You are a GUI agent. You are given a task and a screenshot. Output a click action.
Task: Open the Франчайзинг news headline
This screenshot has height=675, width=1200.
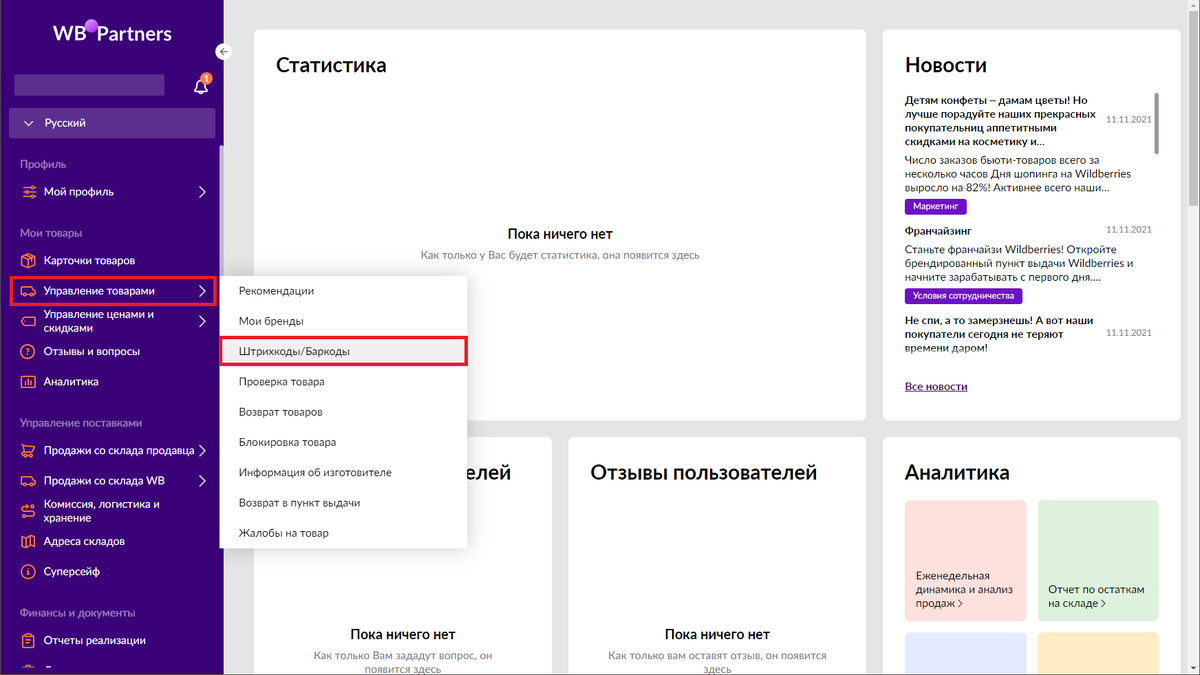938,230
